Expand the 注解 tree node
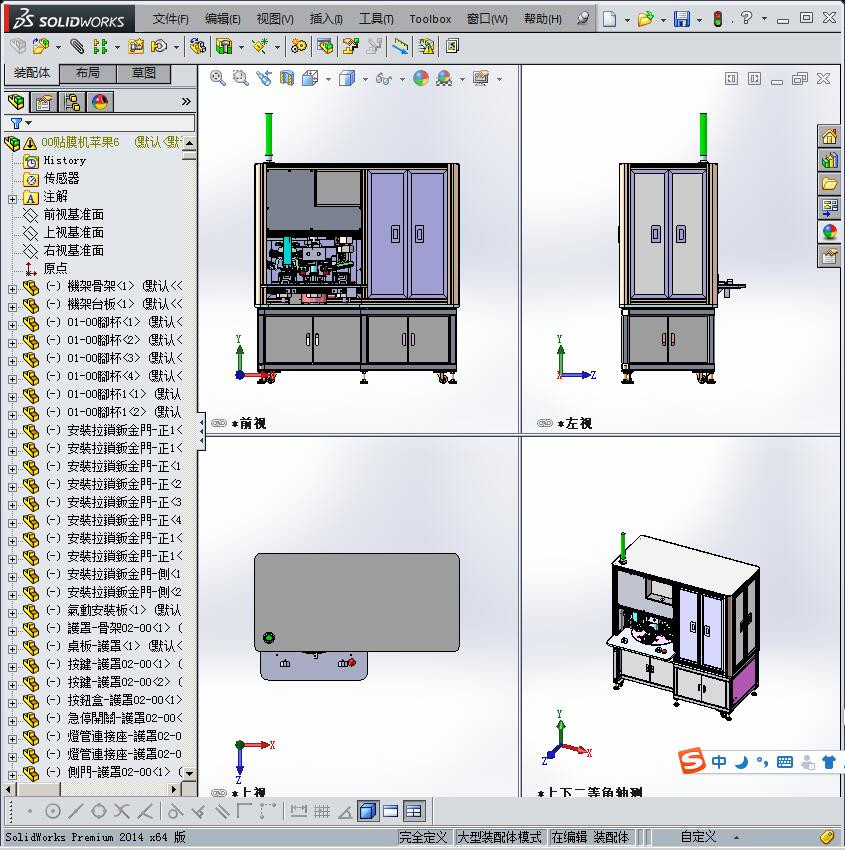Image resolution: width=845 pixels, height=850 pixels. coord(12,199)
